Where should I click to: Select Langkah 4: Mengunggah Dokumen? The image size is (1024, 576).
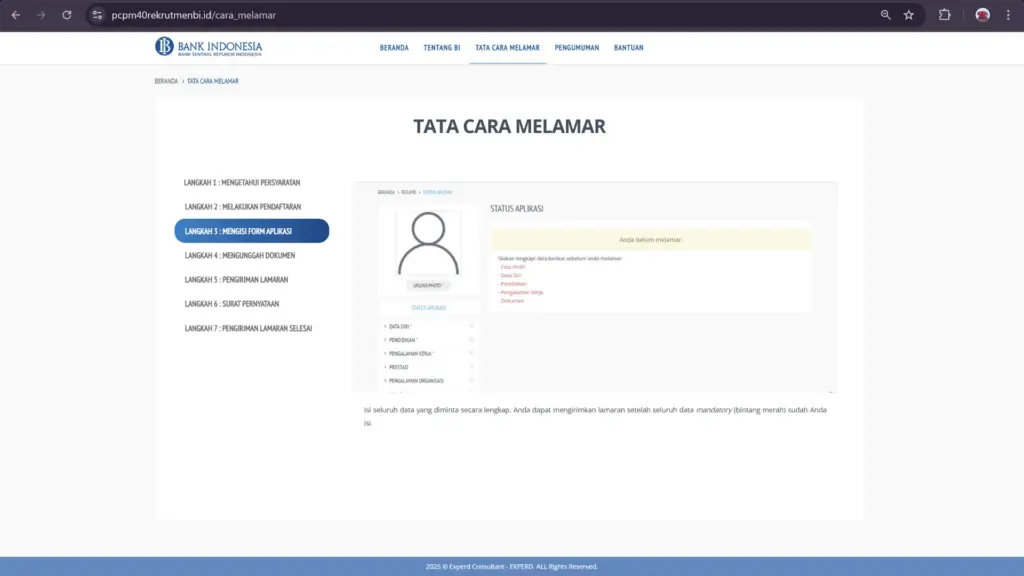coord(240,255)
